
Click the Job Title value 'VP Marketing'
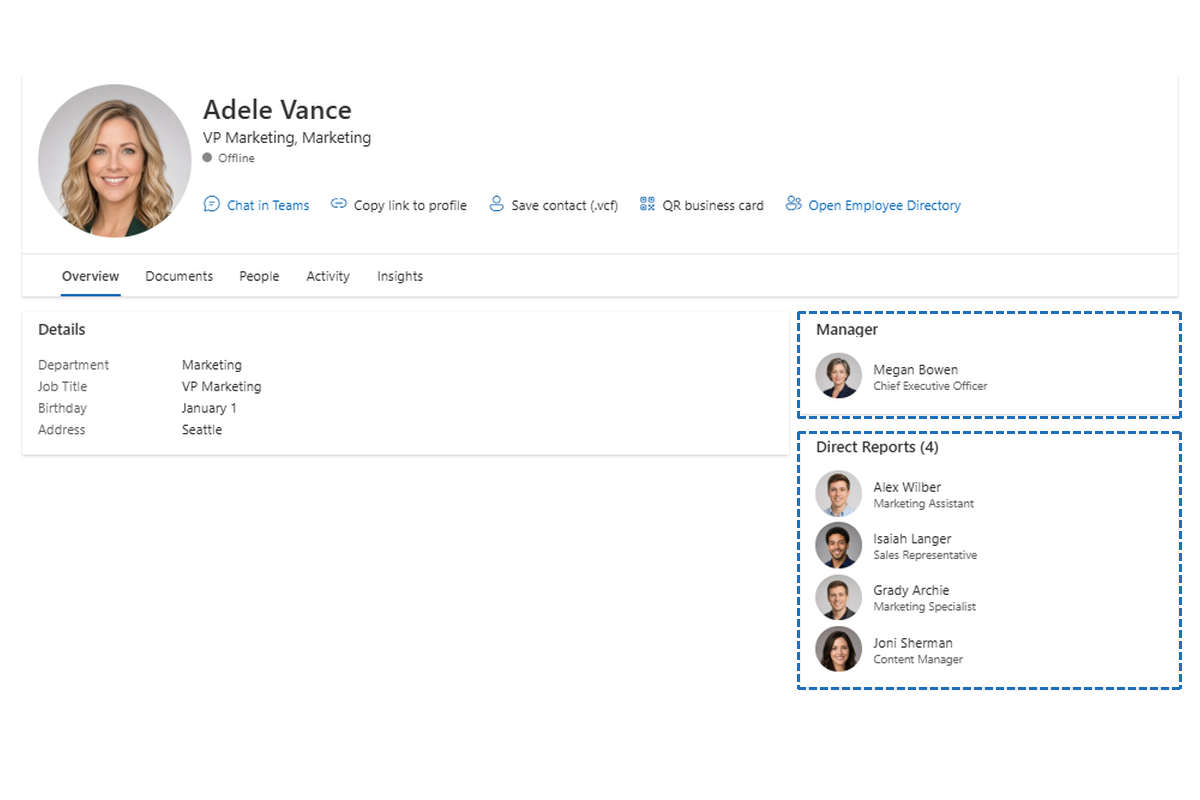tap(221, 386)
